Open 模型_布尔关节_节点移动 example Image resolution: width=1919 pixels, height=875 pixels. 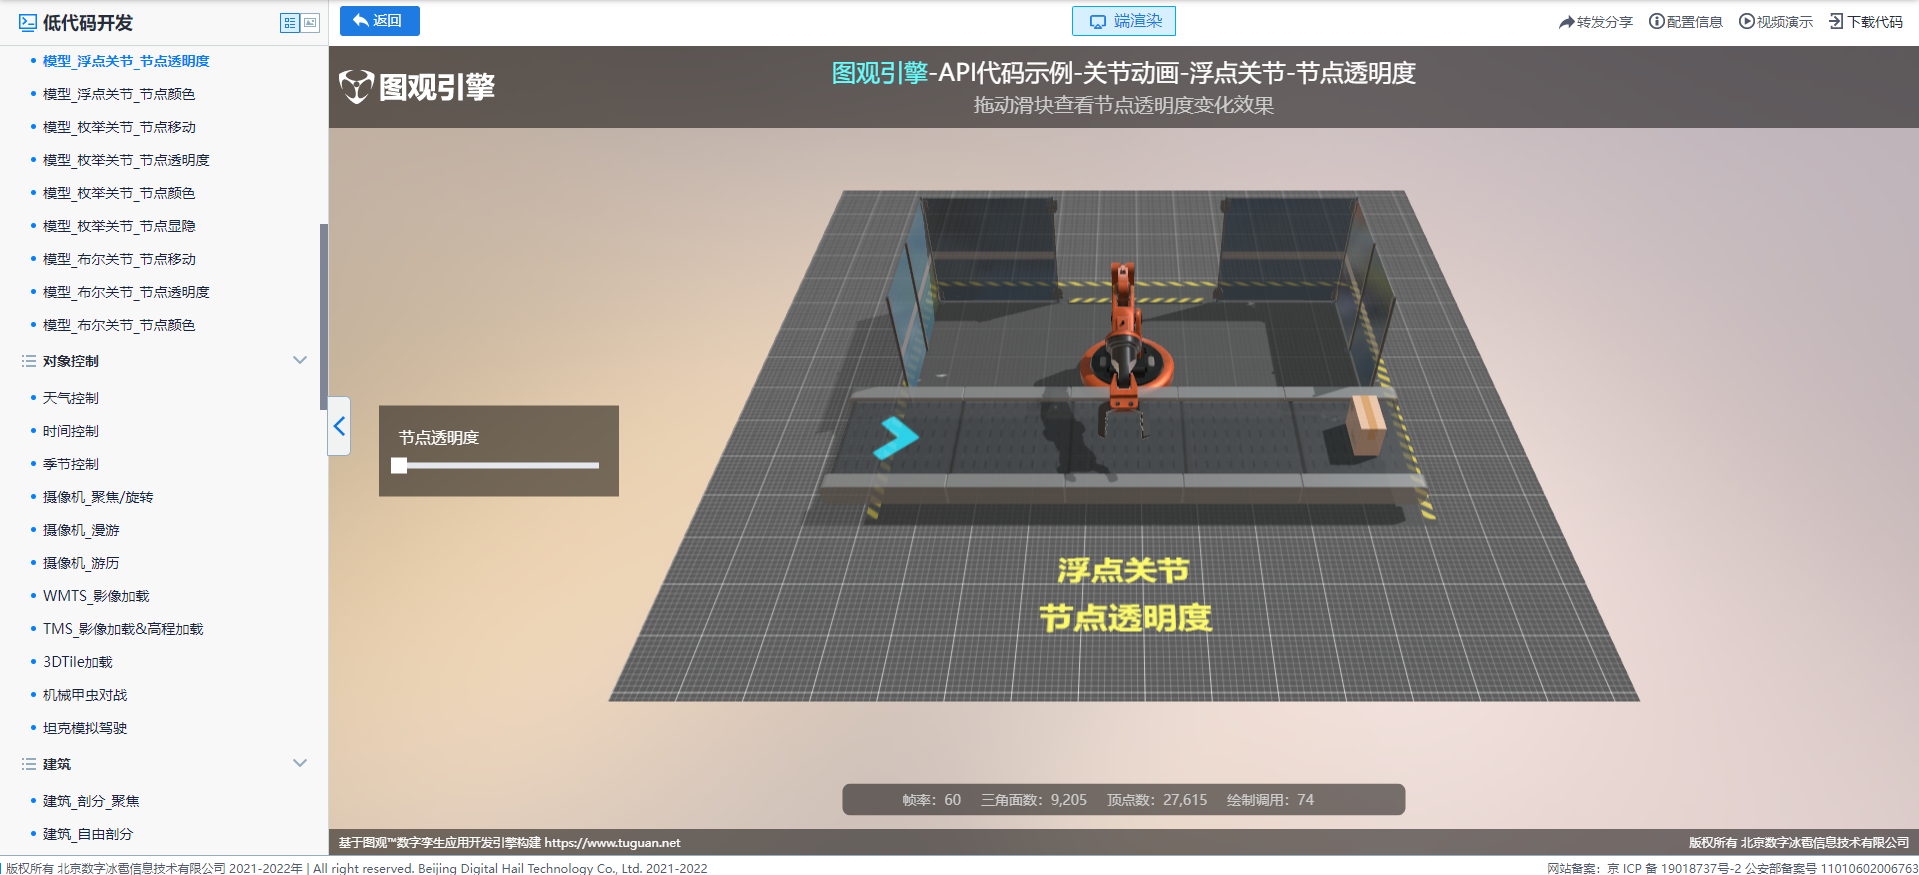coord(119,259)
